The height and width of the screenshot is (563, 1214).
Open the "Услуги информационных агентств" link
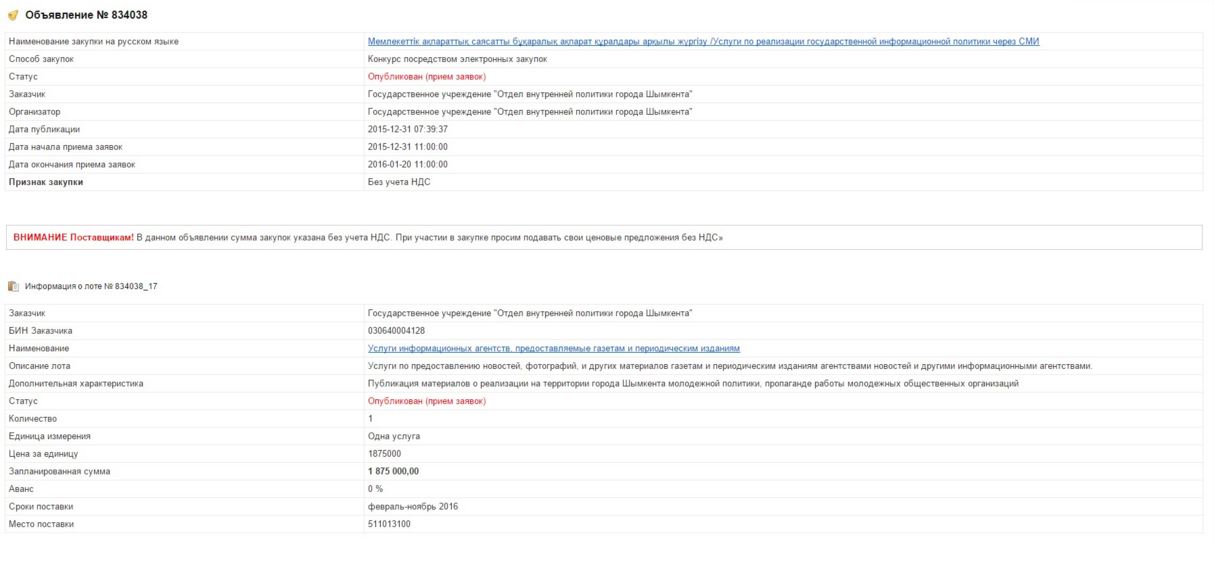click(553, 348)
